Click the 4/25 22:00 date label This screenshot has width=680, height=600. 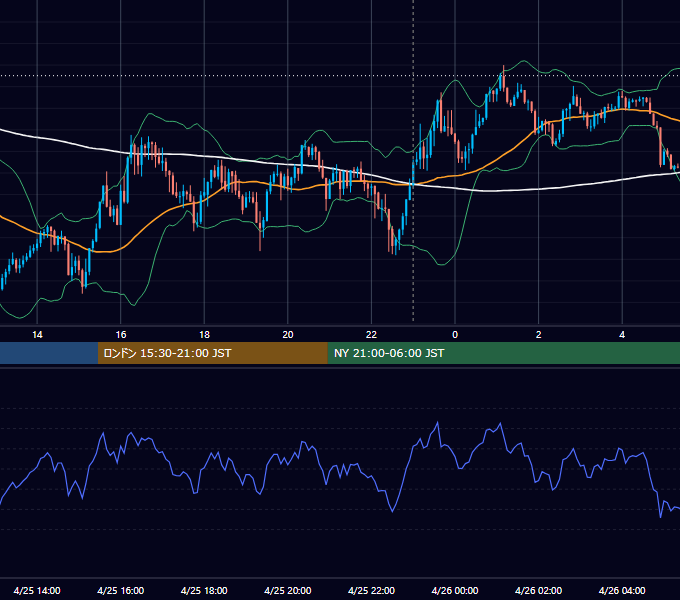tap(371, 590)
